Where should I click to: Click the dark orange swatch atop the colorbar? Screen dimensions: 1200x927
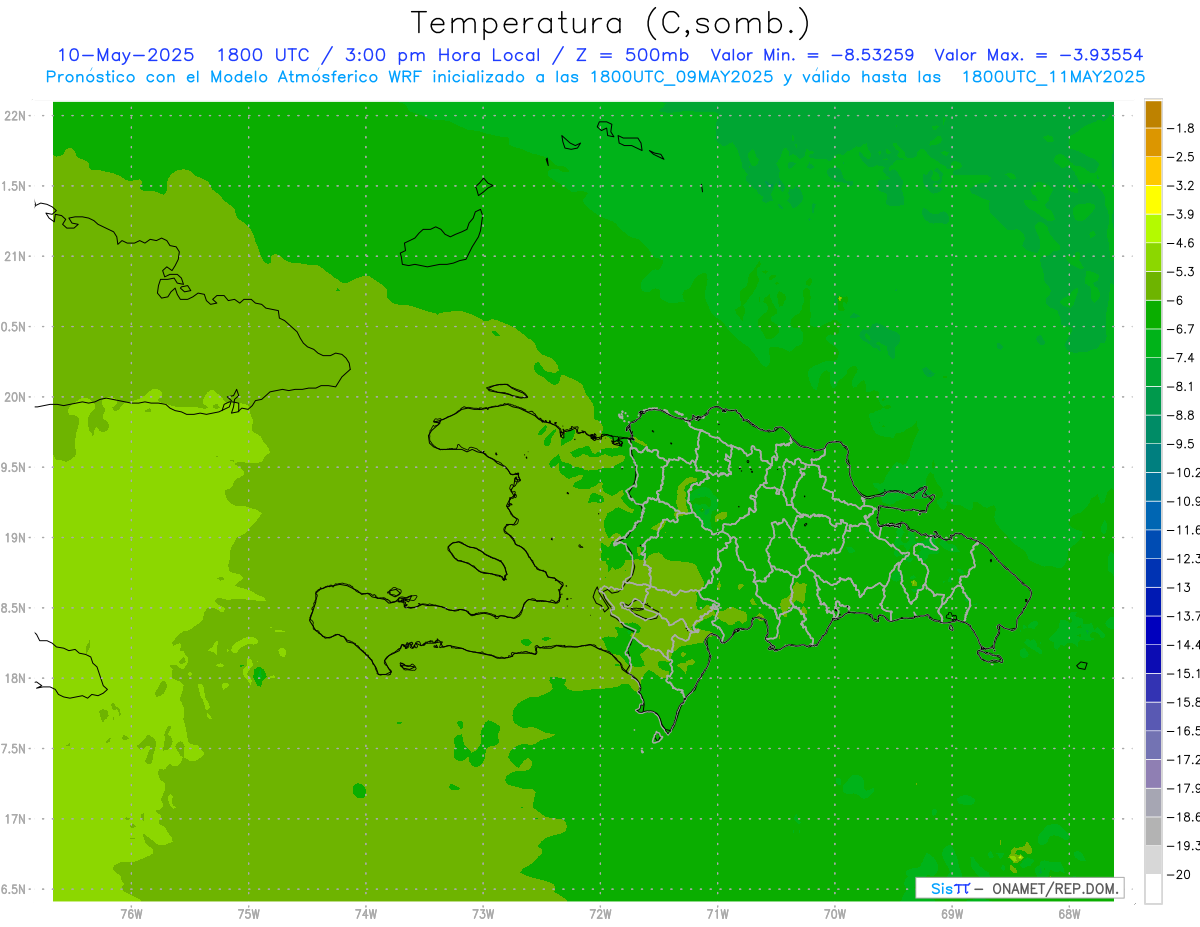(x=1153, y=113)
